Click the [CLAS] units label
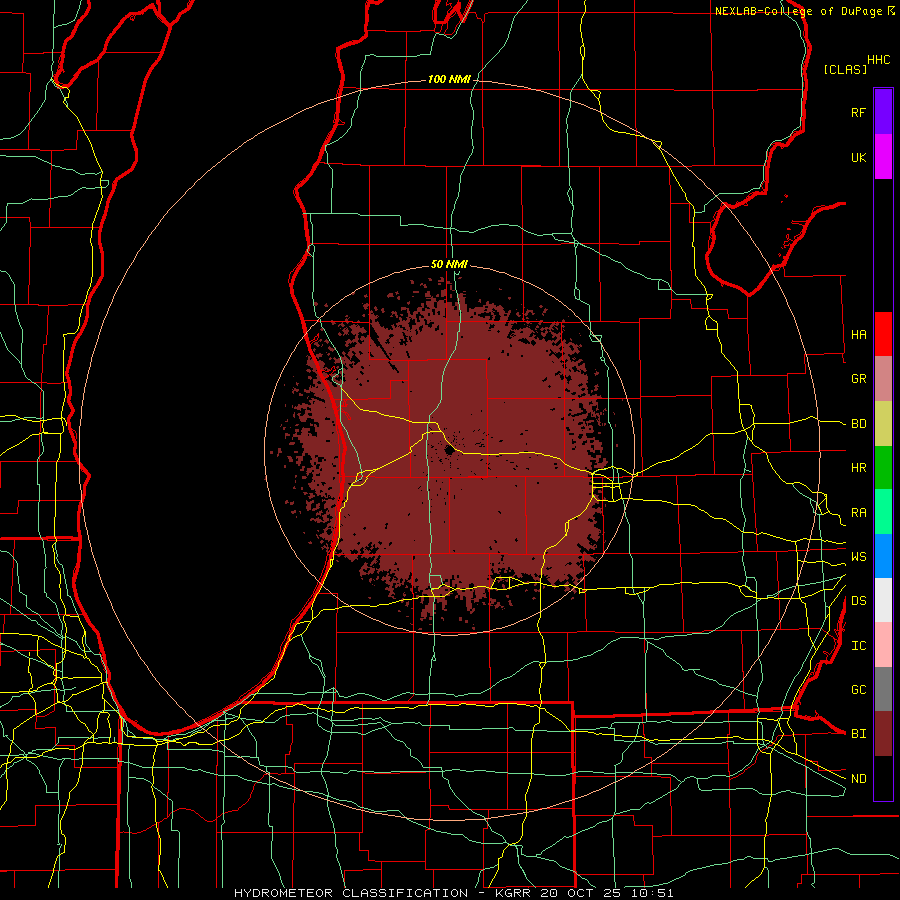Viewport: 900px width, 900px height. pos(845,69)
